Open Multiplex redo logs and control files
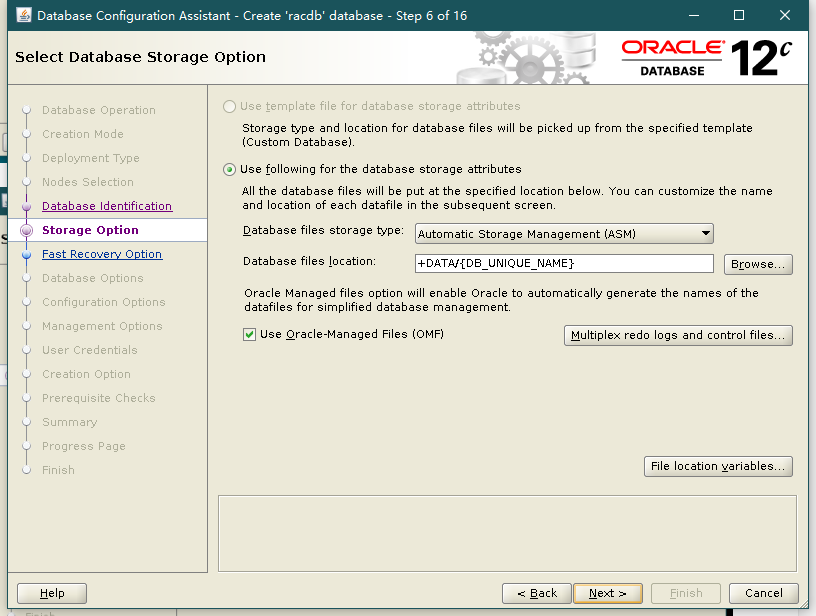This screenshot has width=816, height=616. pos(678,335)
